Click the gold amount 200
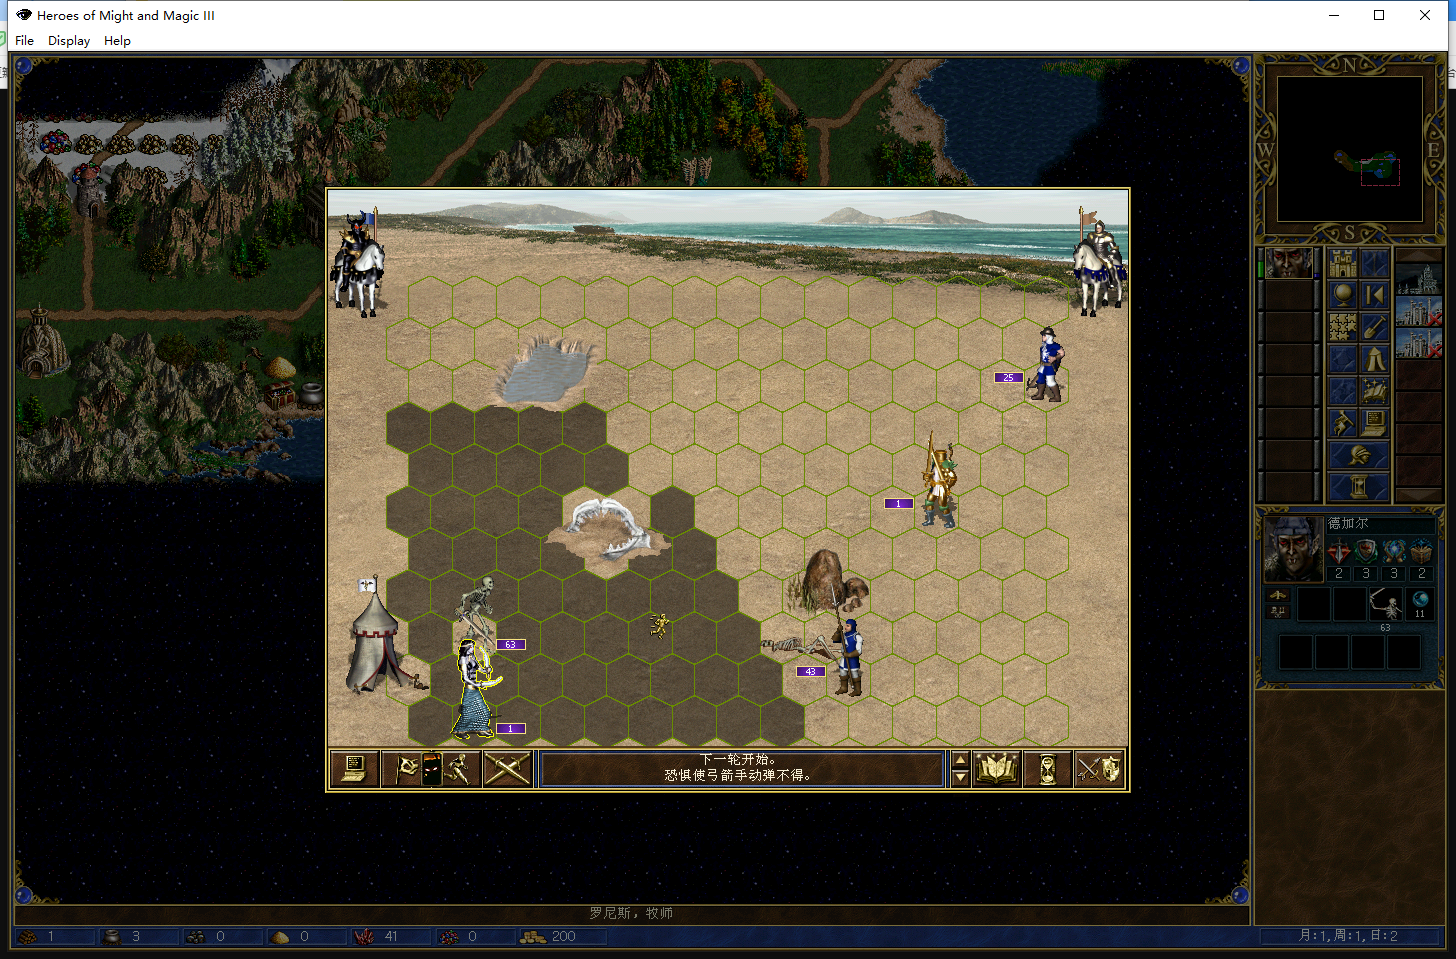 tap(564, 937)
